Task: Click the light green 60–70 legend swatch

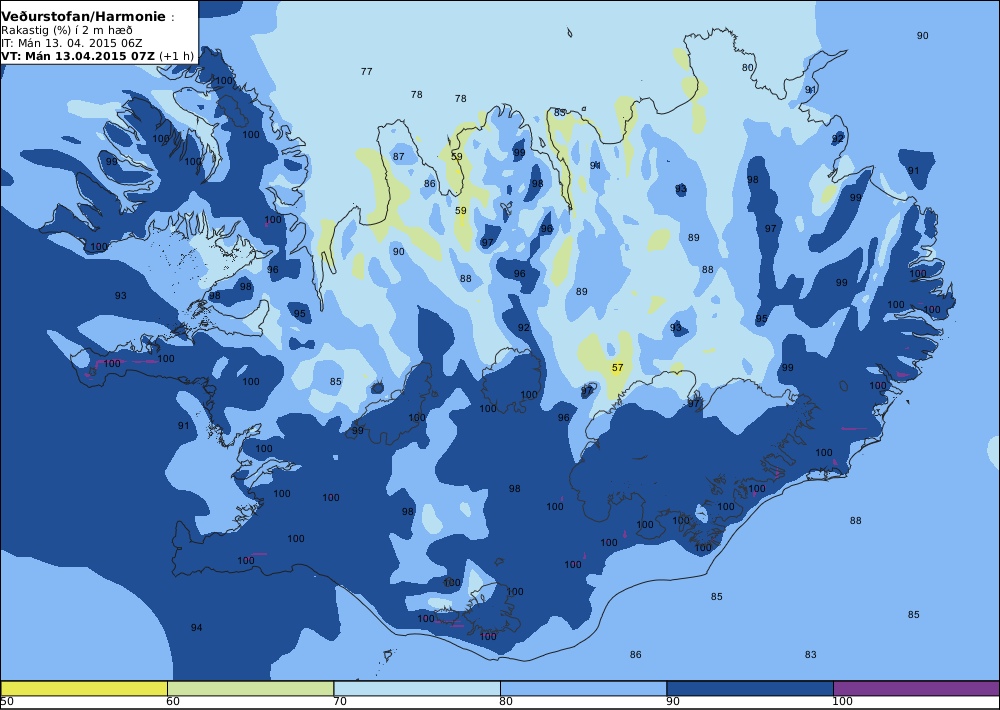Action: (251, 688)
